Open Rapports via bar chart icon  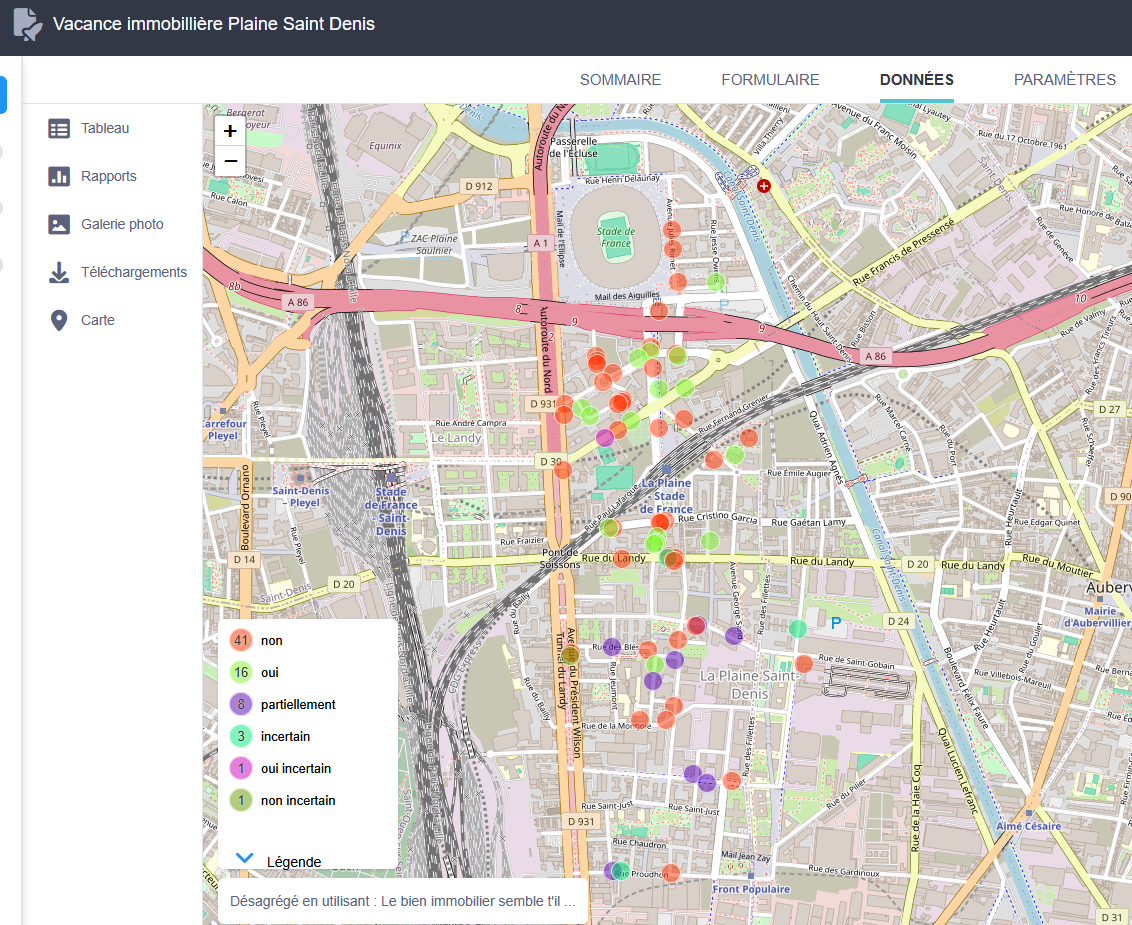coord(59,176)
